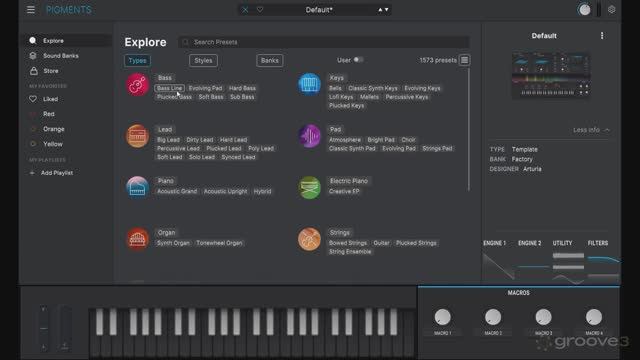Filter by Tonewheel Organ tag
This screenshot has height=360, width=640.
pyautogui.click(x=219, y=243)
